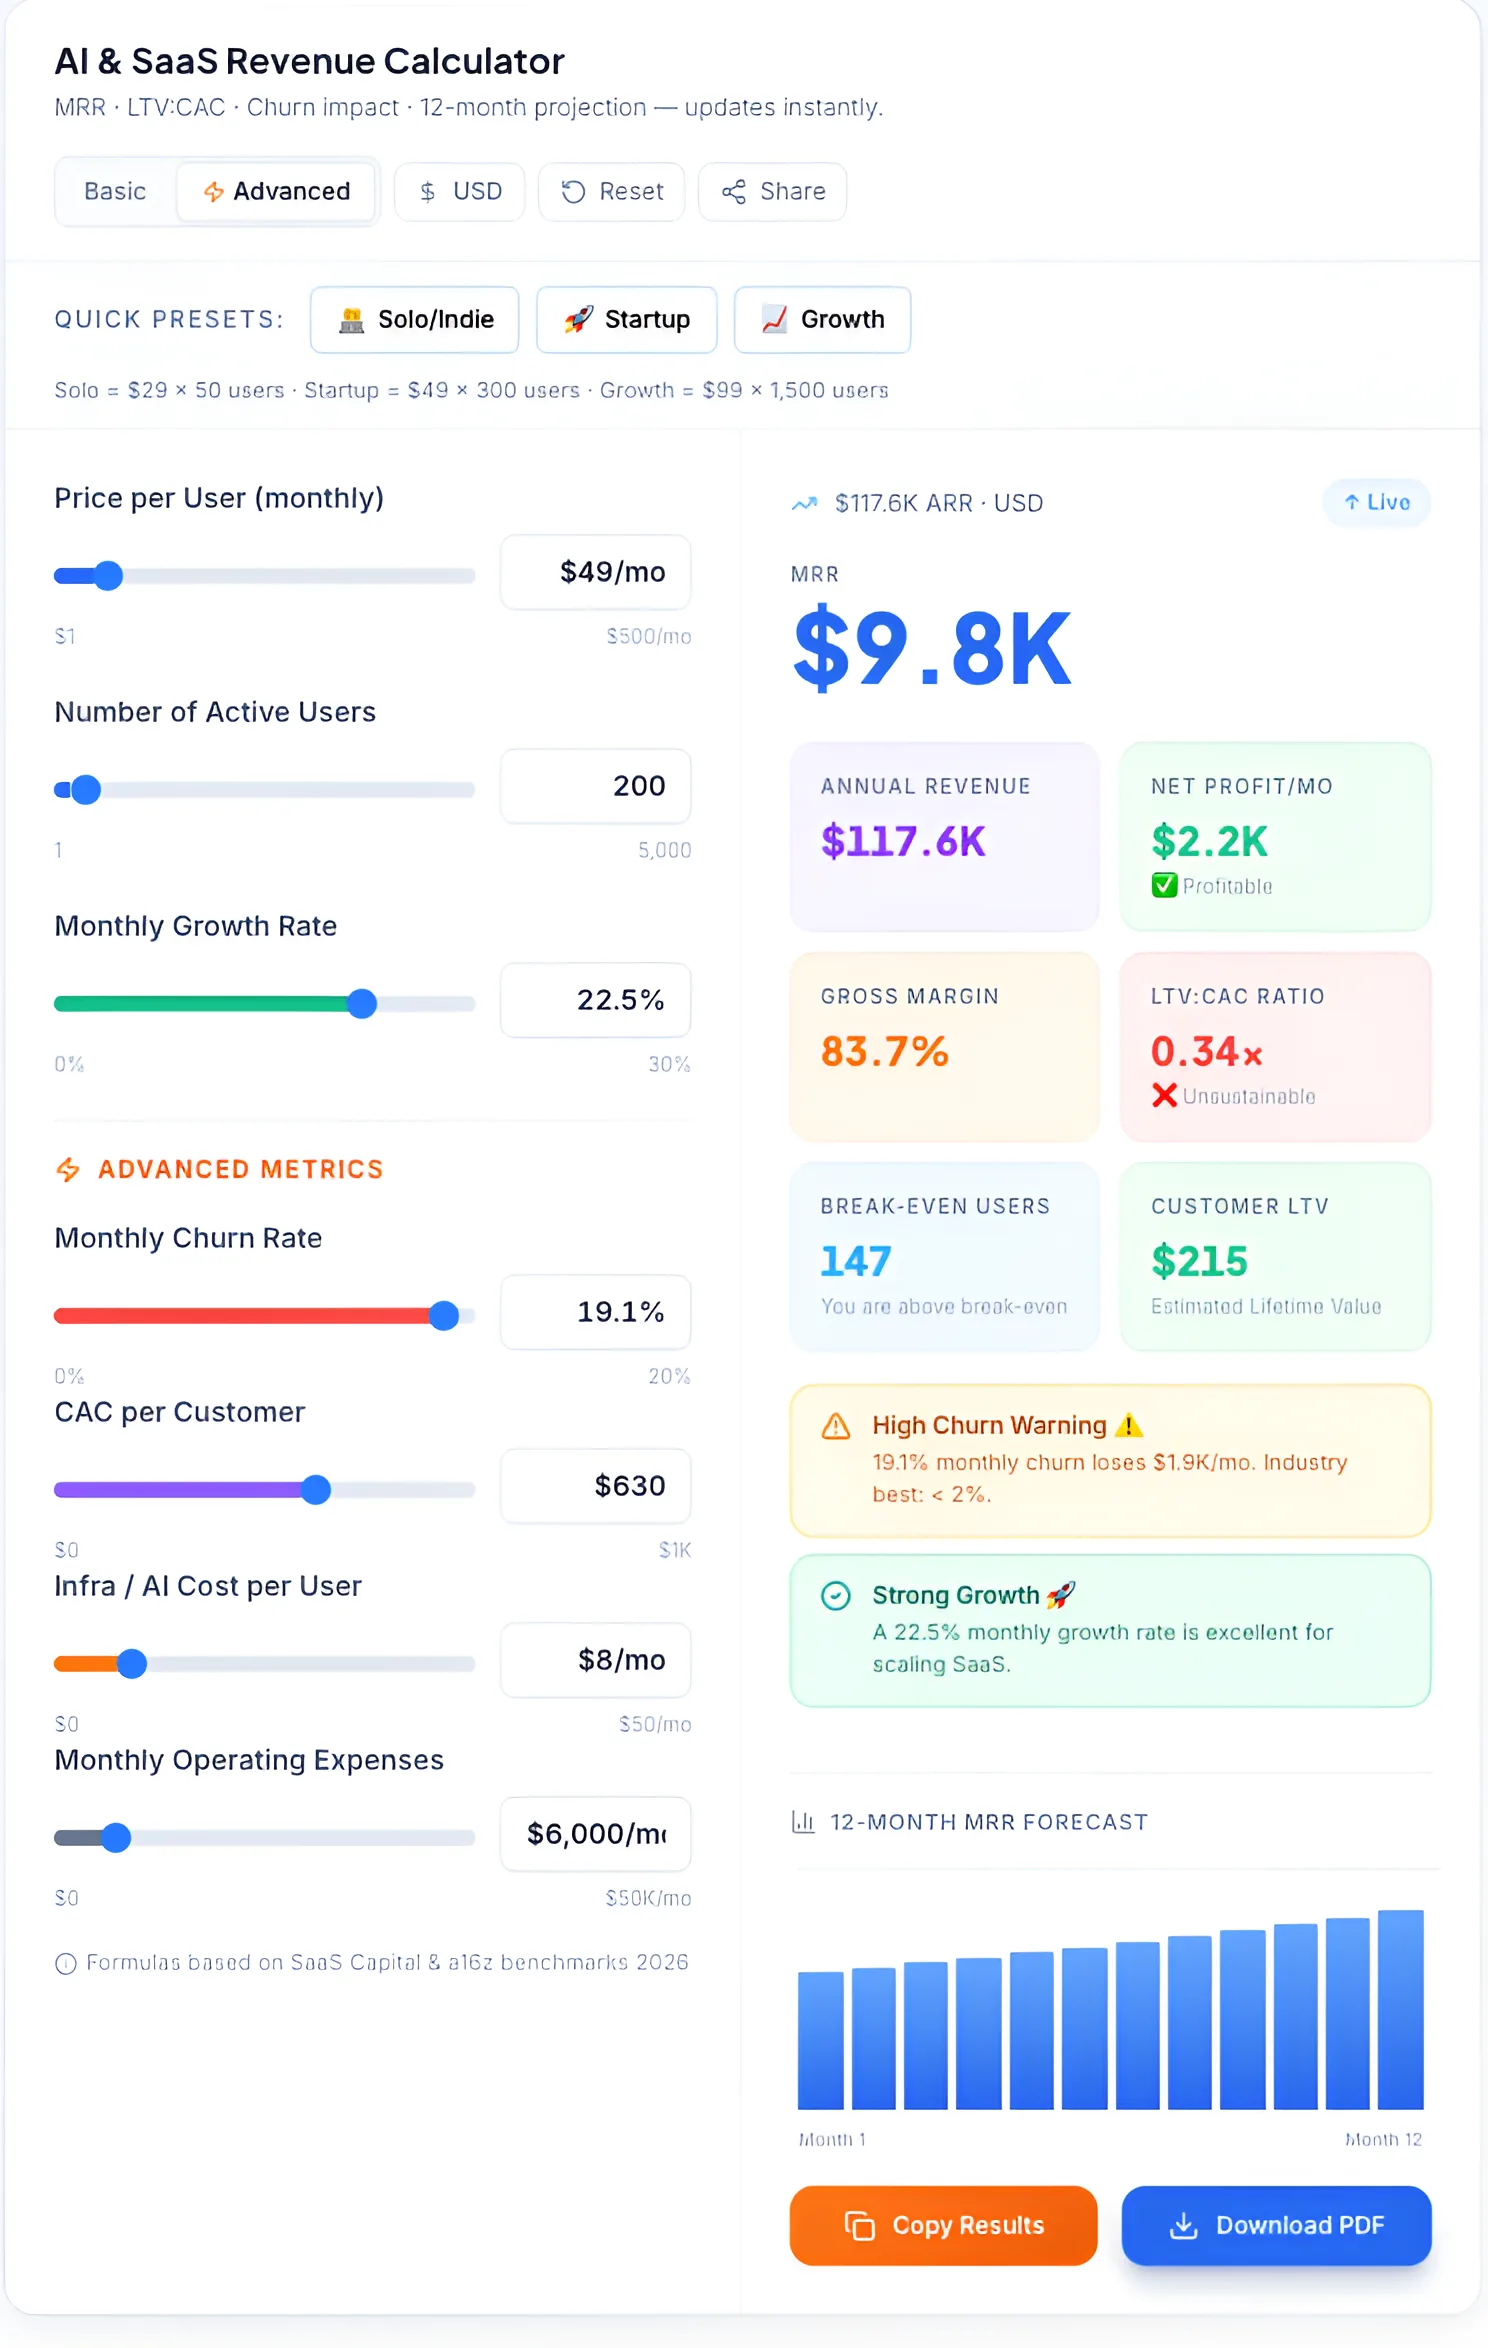
Task: Click the Copy Results button
Action: click(x=943, y=2225)
